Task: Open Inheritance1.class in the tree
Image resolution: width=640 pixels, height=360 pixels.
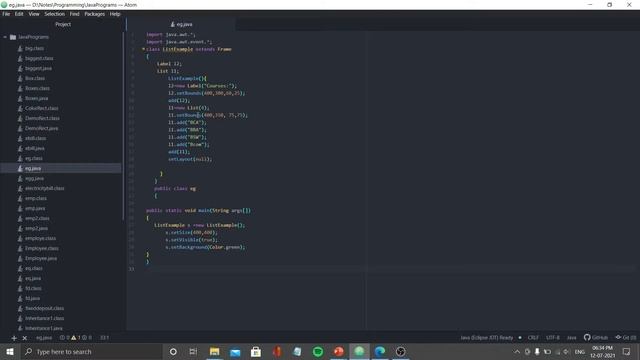Action: pos(44,318)
